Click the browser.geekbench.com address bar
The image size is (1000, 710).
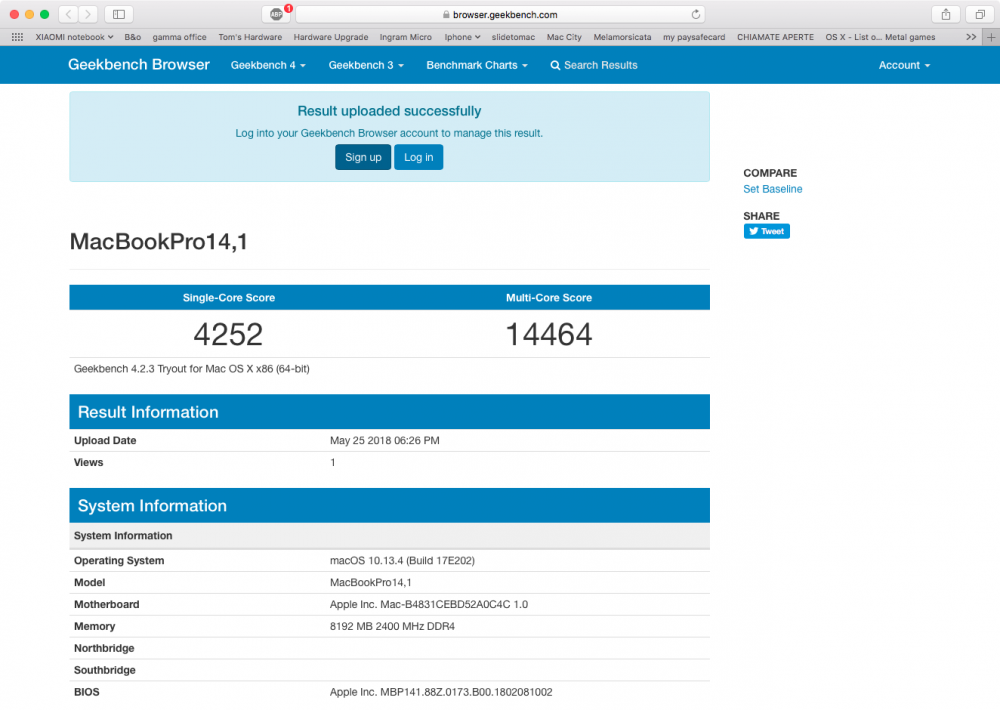tap(500, 14)
